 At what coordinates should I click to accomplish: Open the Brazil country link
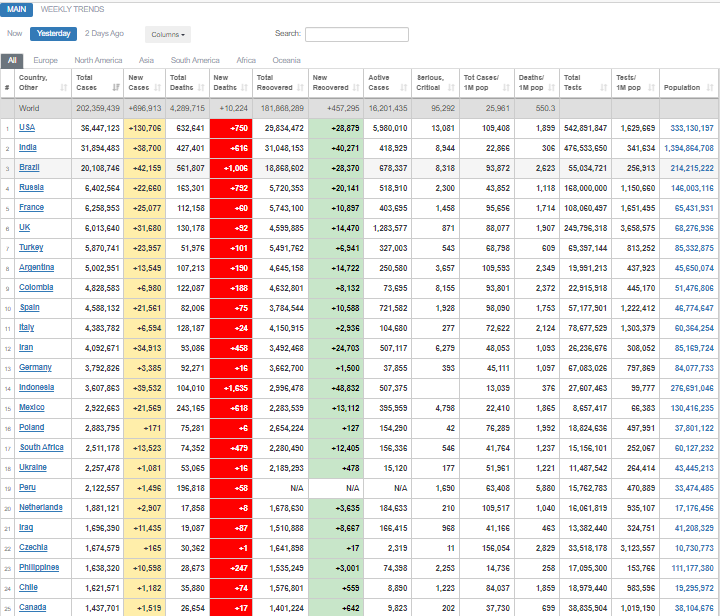tap(29, 168)
